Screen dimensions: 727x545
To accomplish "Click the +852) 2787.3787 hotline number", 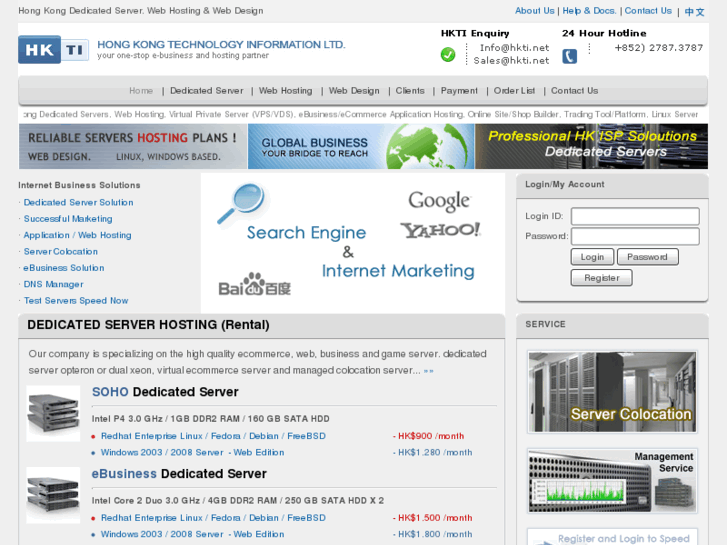I will click(658, 48).
